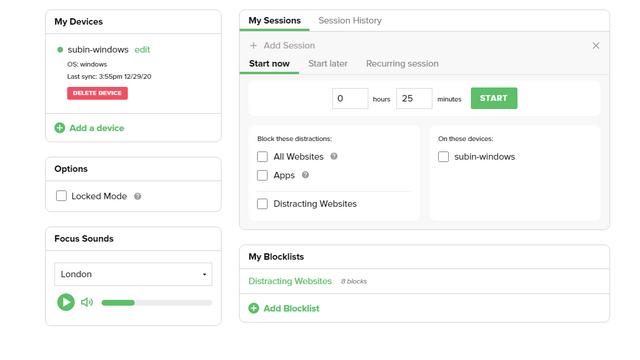Click the hours input field
640x360 pixels.
(x=350, y=98)
